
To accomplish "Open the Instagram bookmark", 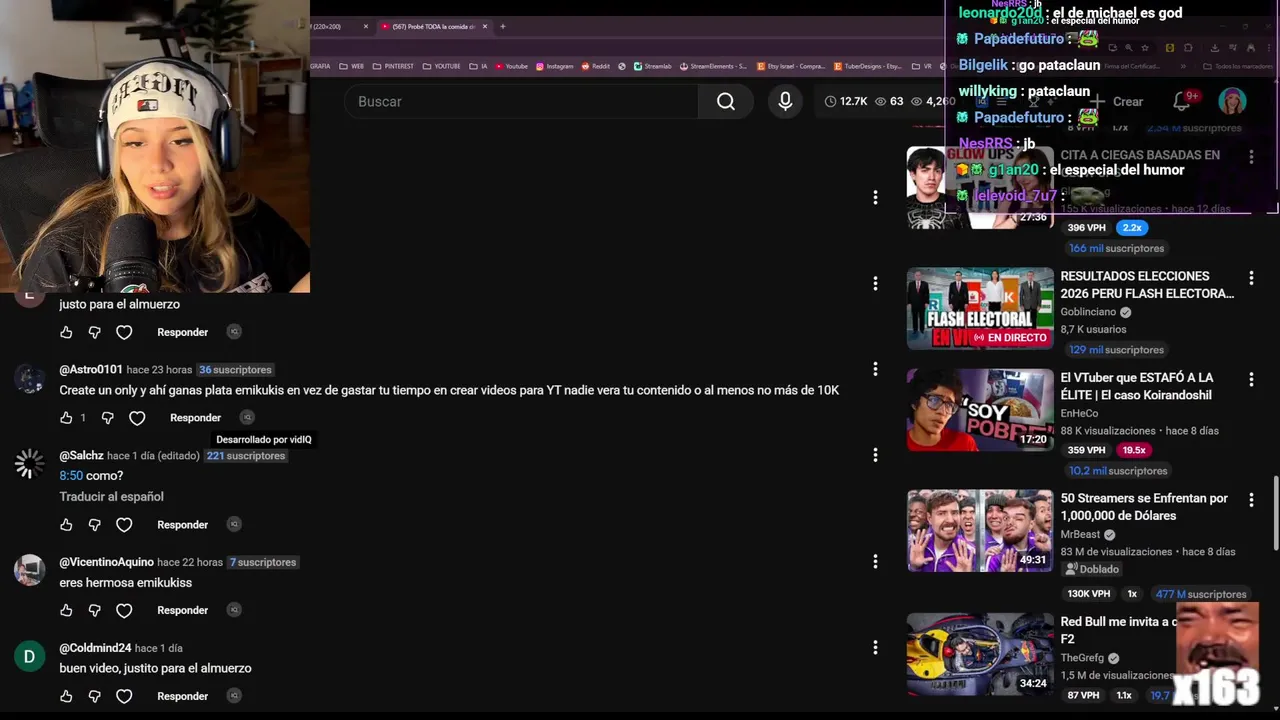I will [x=554, y=66].
